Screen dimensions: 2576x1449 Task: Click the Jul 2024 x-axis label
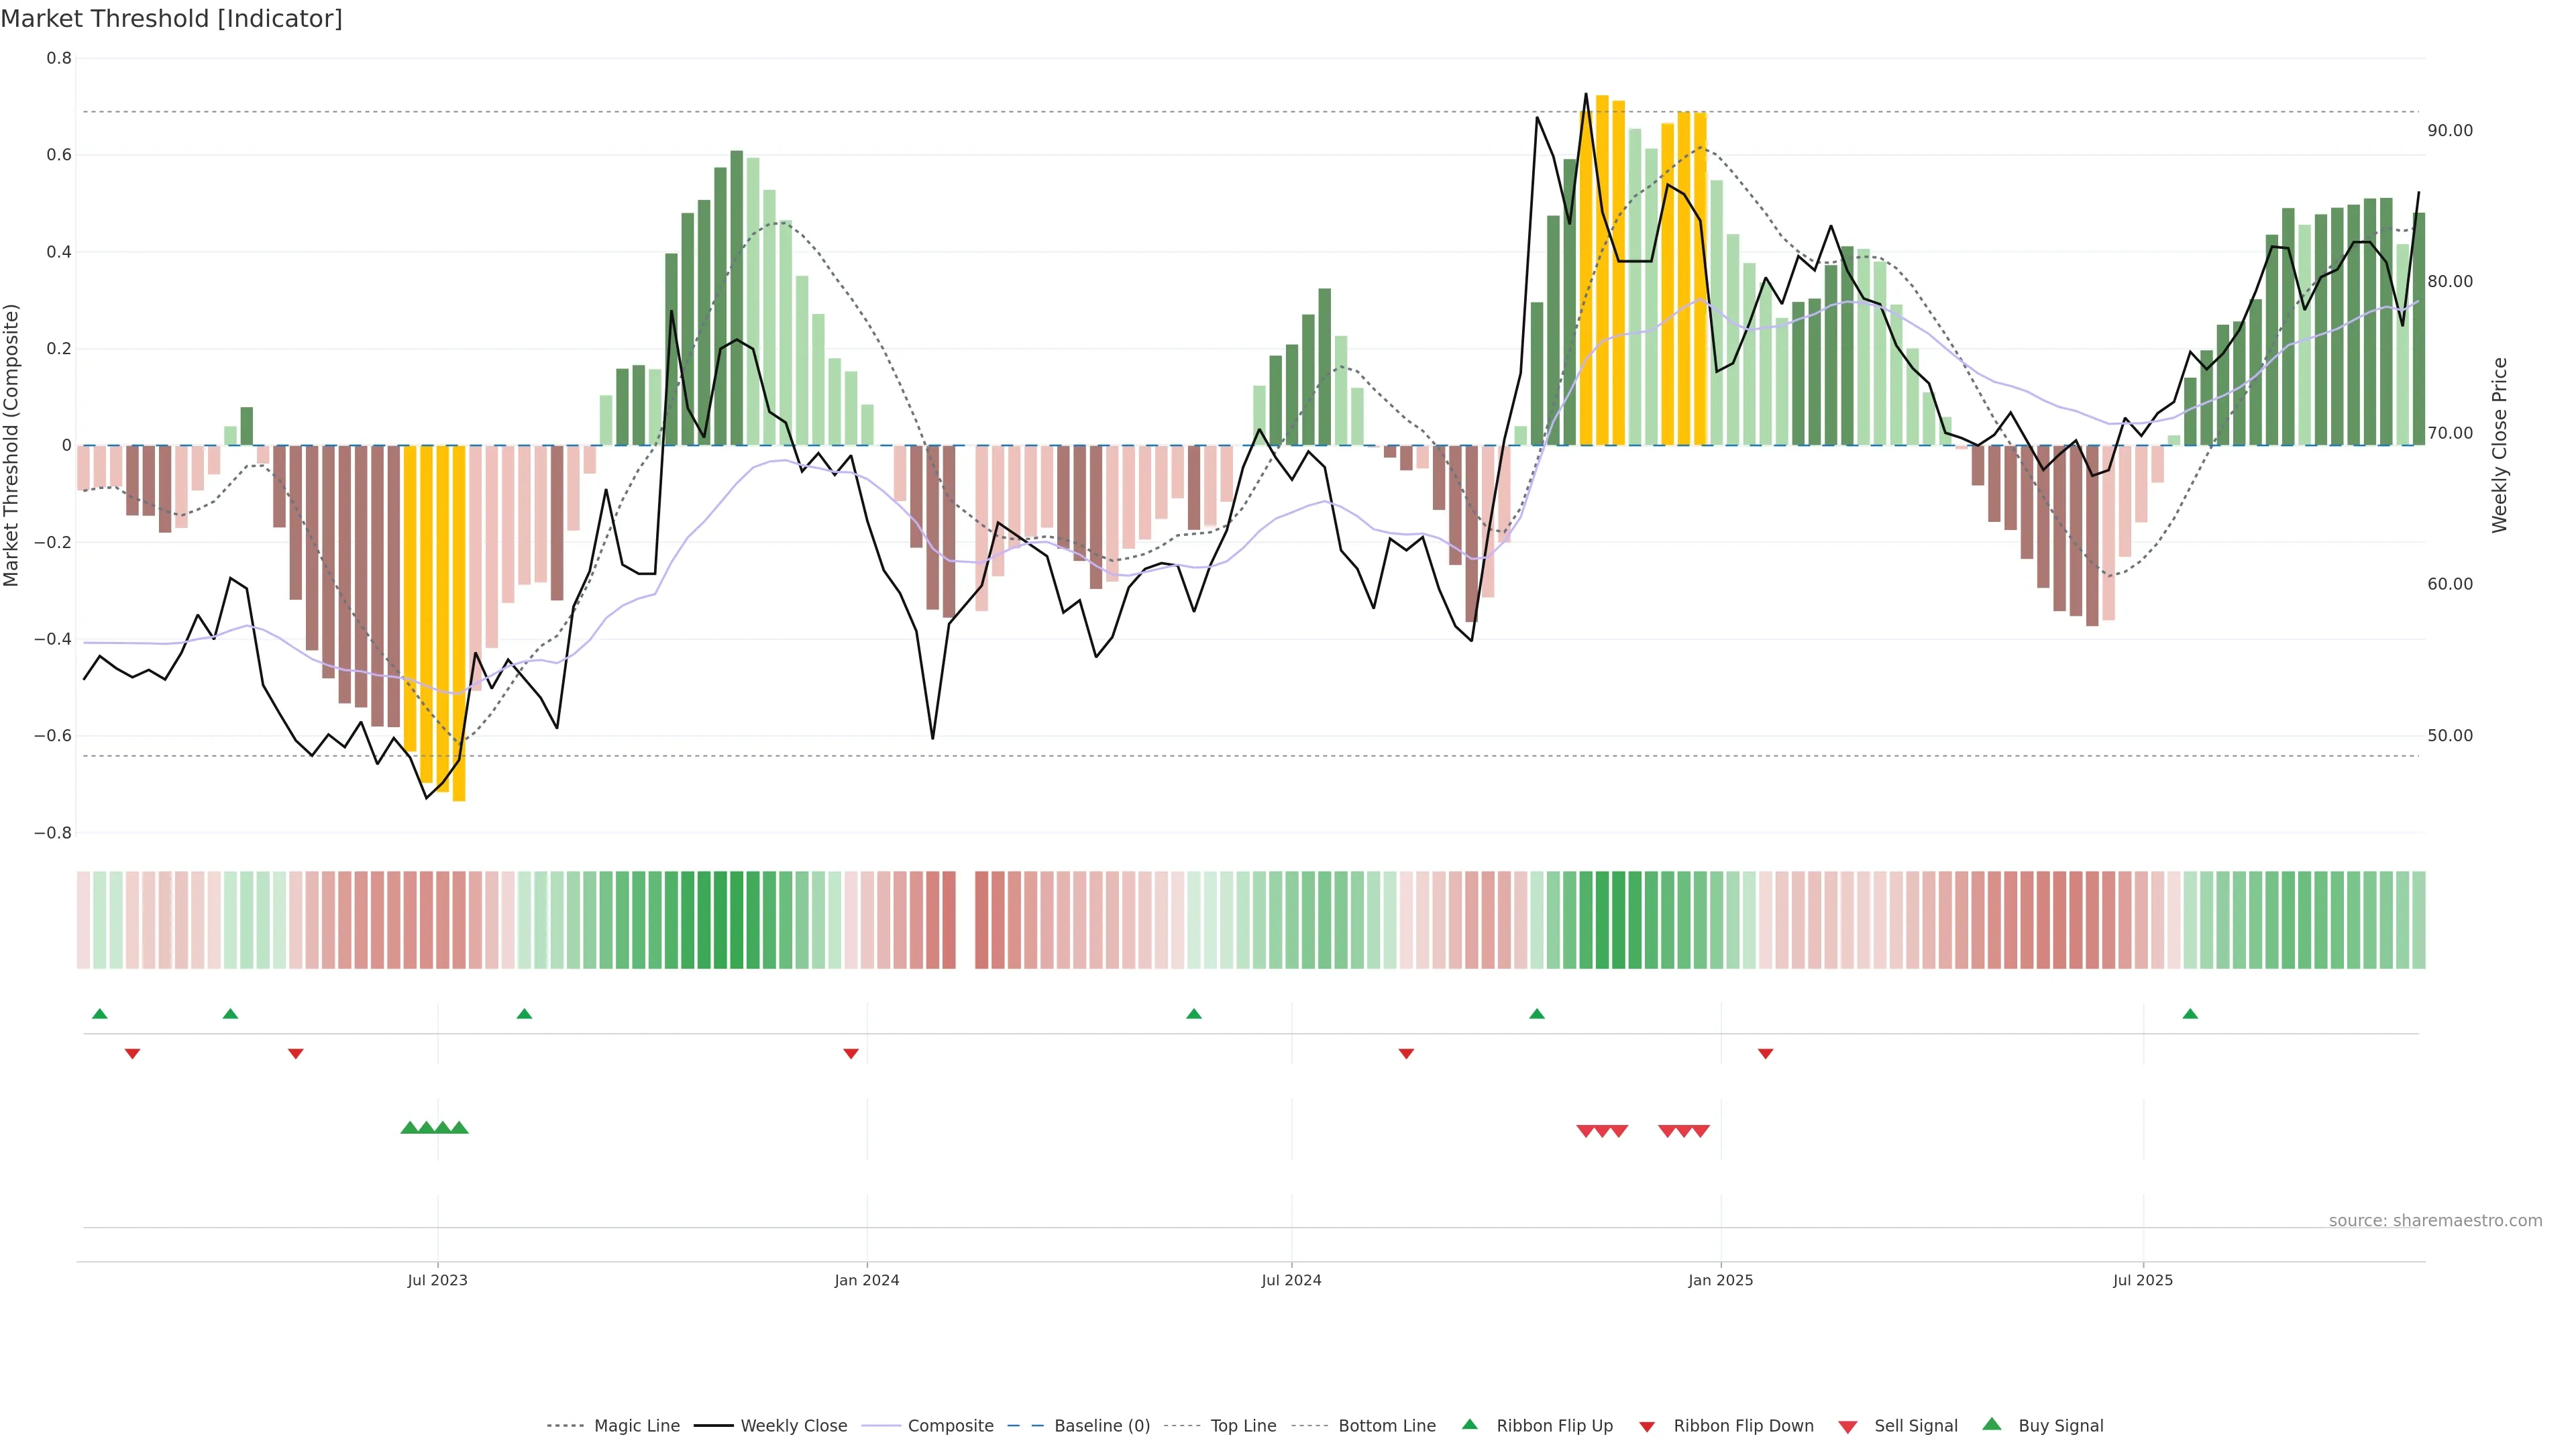point(1291,1280)
